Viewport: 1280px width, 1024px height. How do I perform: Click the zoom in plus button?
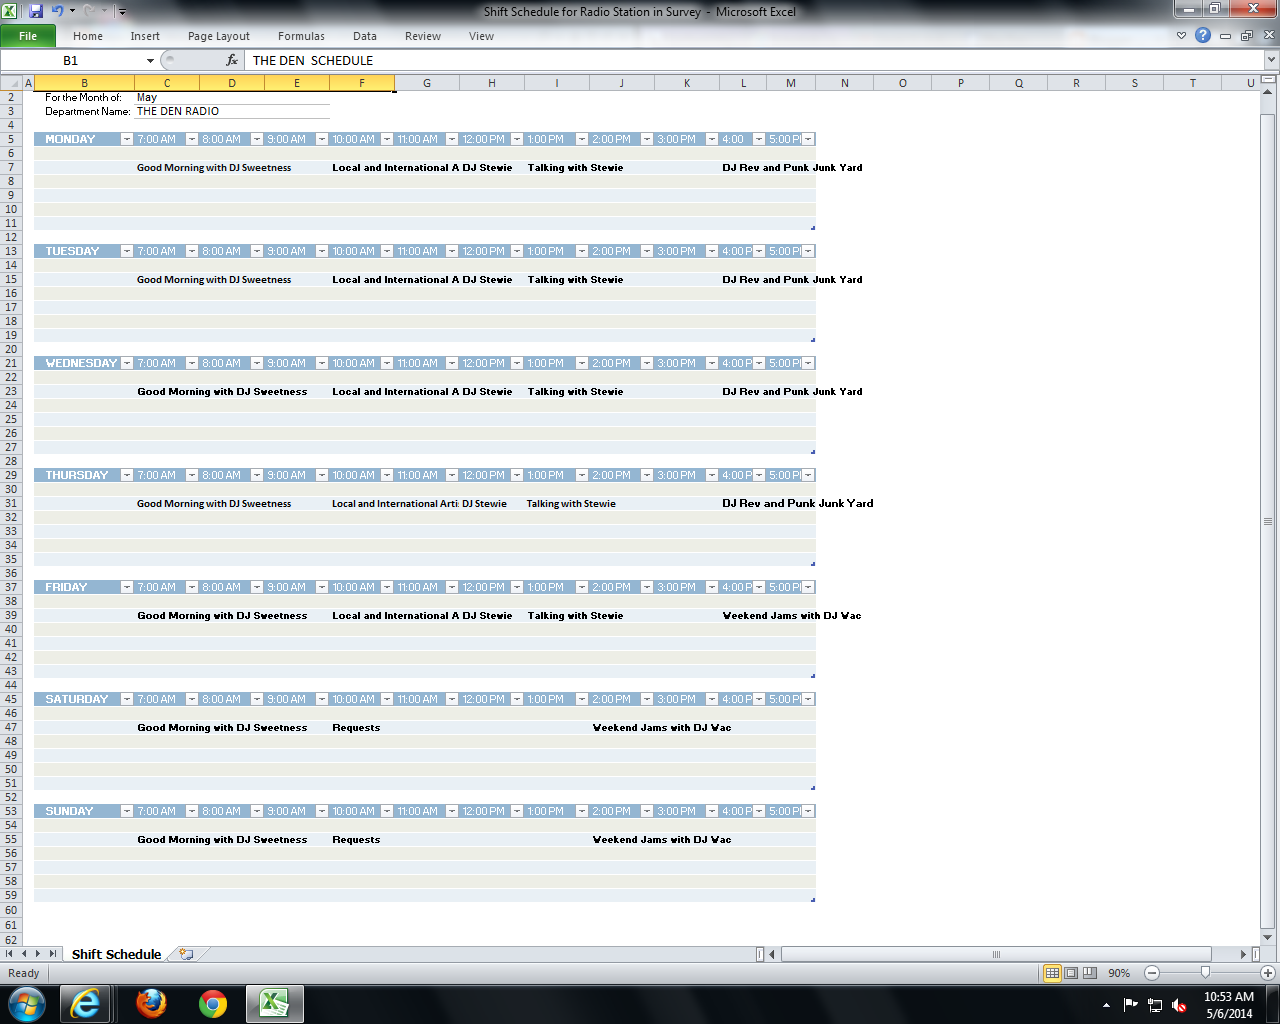click(1268, 973)
